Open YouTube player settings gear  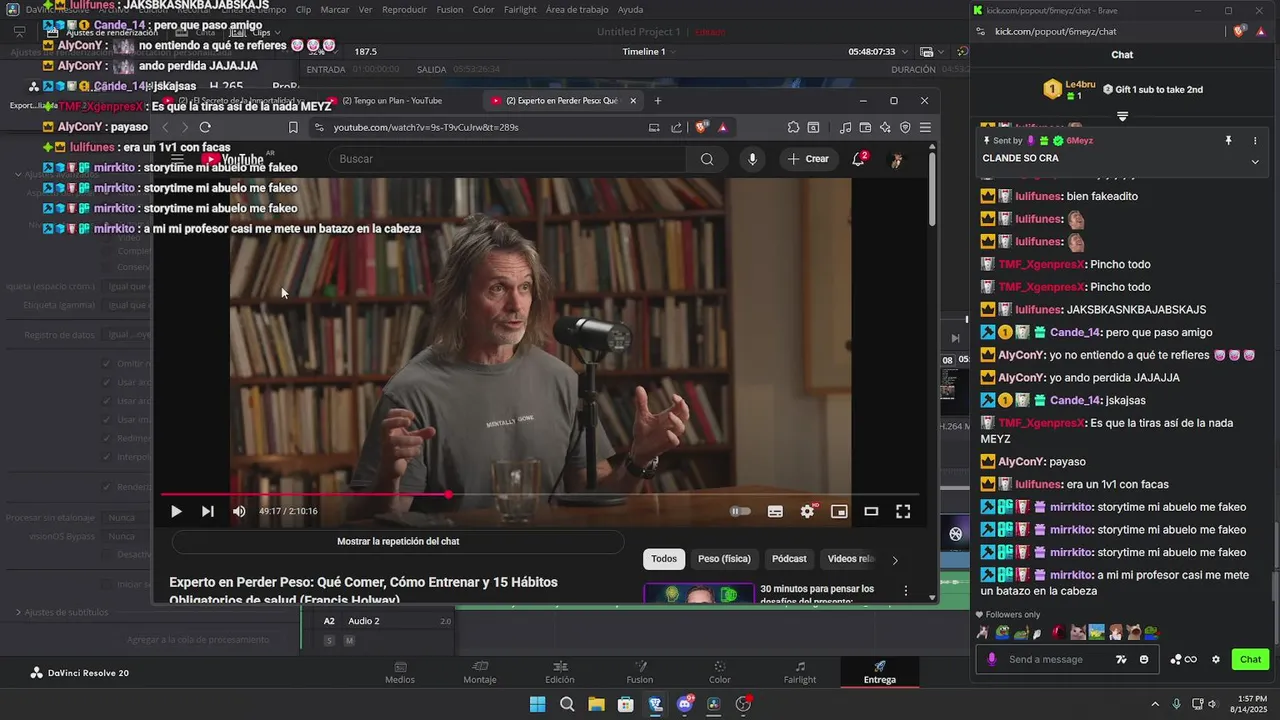[x=807, y=511]
